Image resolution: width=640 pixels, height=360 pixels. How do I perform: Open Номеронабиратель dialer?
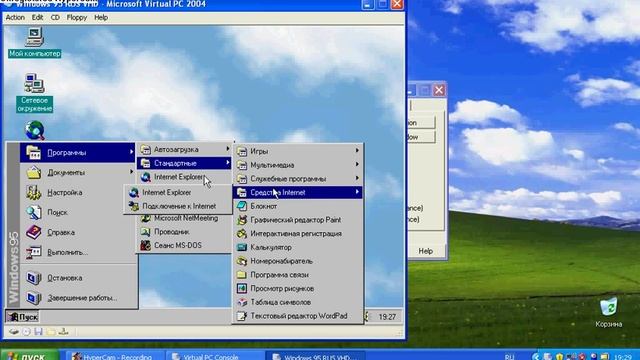pyautogui.click(x=298, y=261)
